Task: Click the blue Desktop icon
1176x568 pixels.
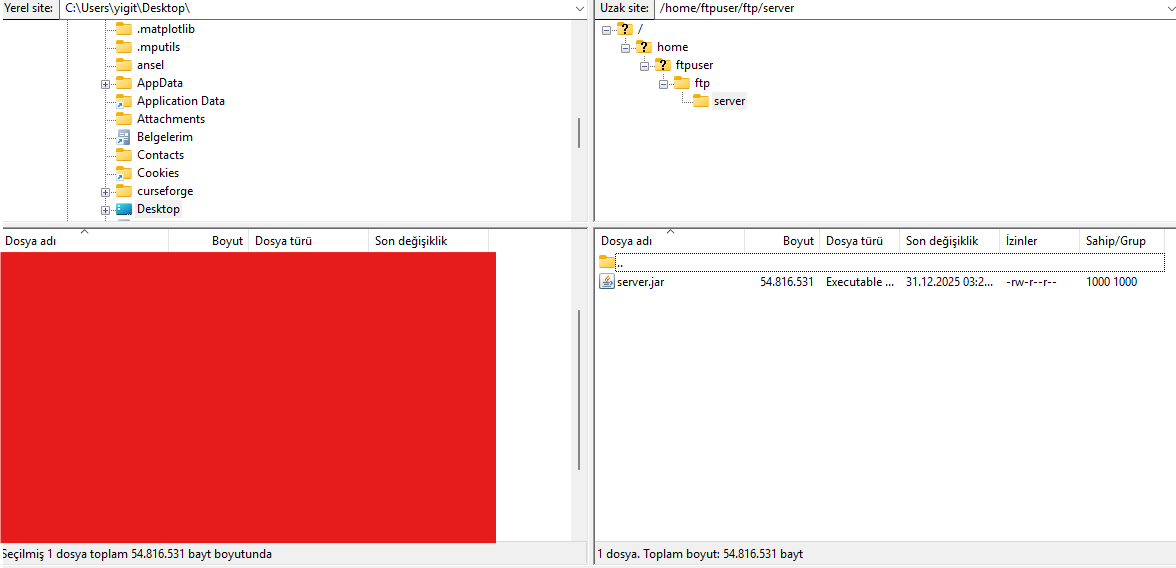Action: [x=124, y=209]
